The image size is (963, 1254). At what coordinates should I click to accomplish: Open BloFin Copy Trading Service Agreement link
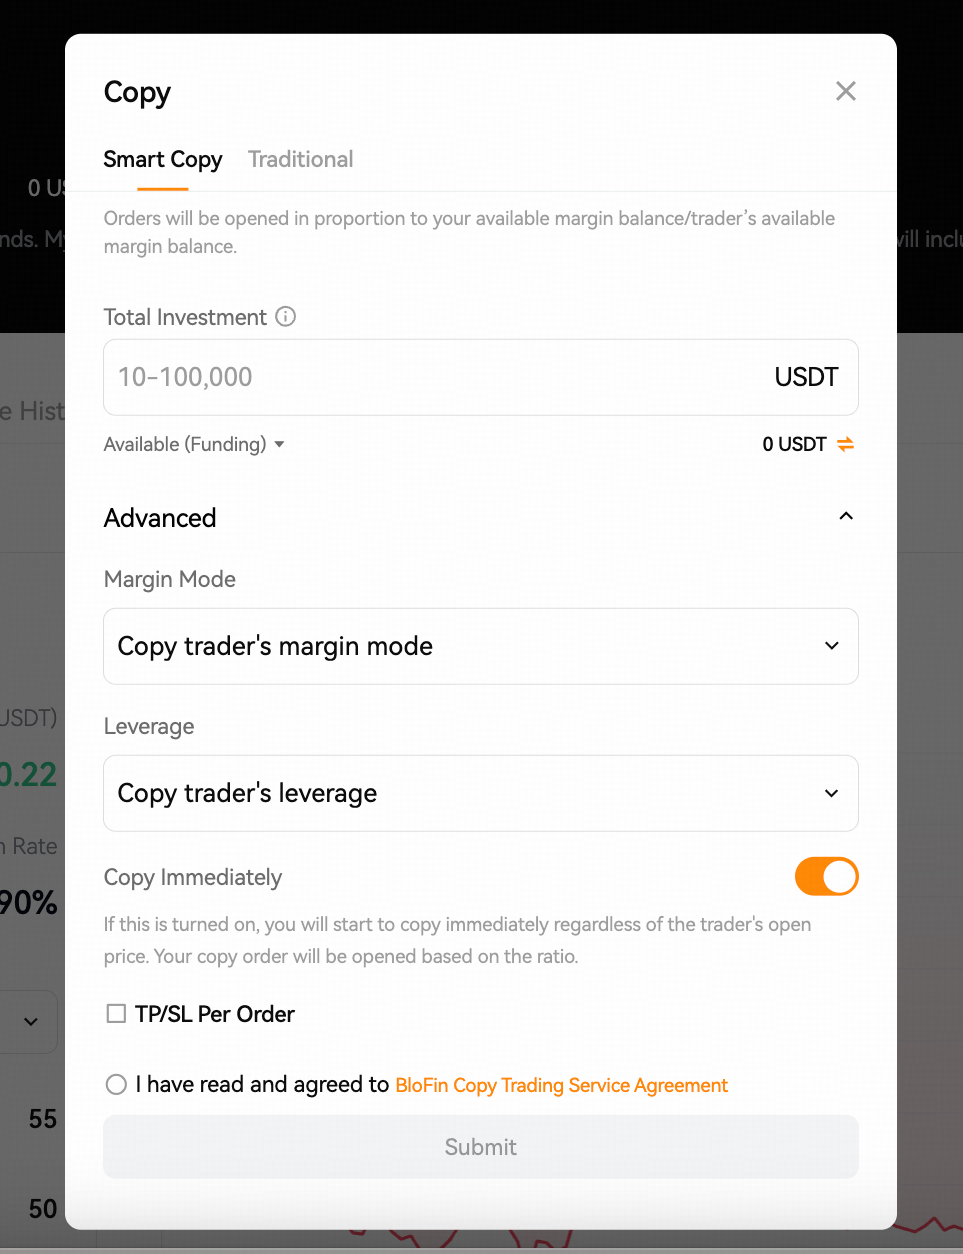[562, 1085]
